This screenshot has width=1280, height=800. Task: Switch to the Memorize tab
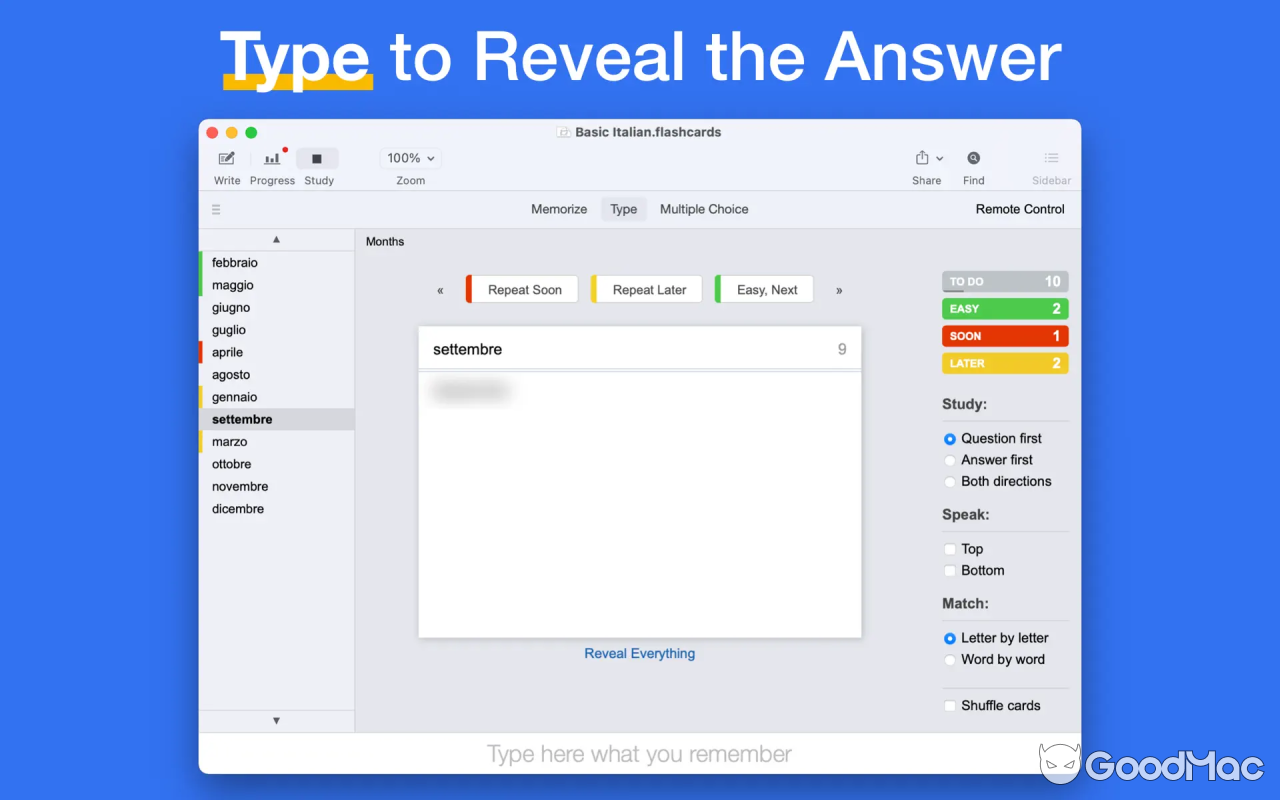pyautogui.click(x=558, y=209)
